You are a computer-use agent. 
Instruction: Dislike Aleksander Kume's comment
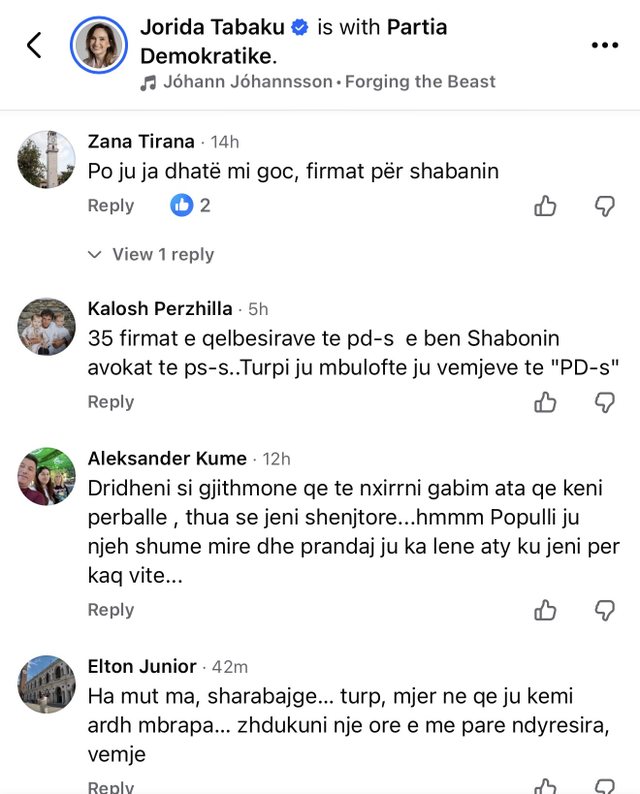tap(605, 610)
